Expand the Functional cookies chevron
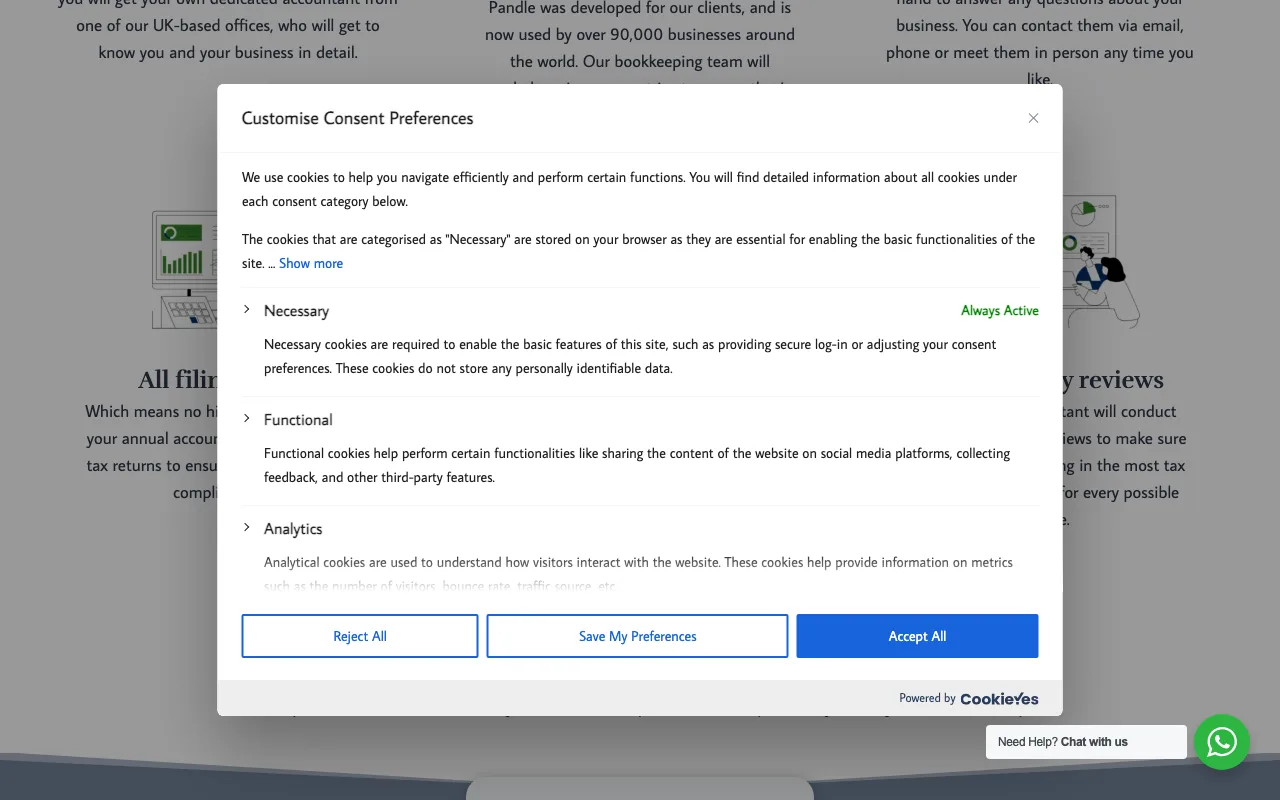 (x=247, y=419)
